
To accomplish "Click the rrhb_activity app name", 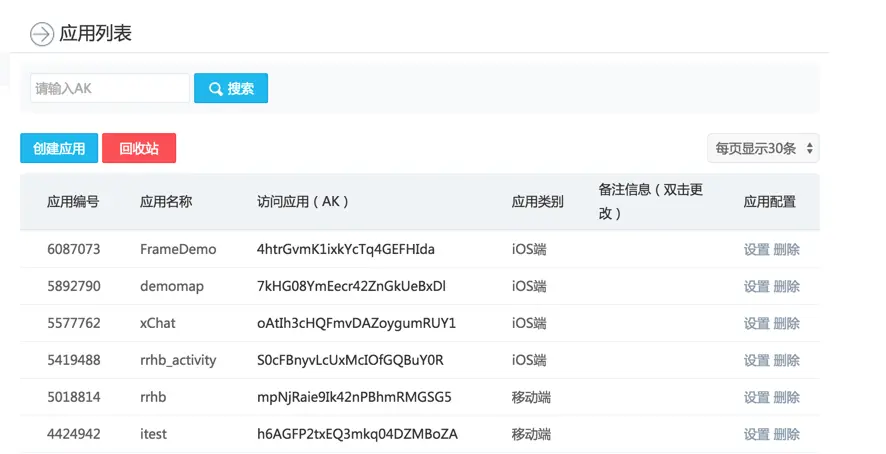I will coord(178,361).
